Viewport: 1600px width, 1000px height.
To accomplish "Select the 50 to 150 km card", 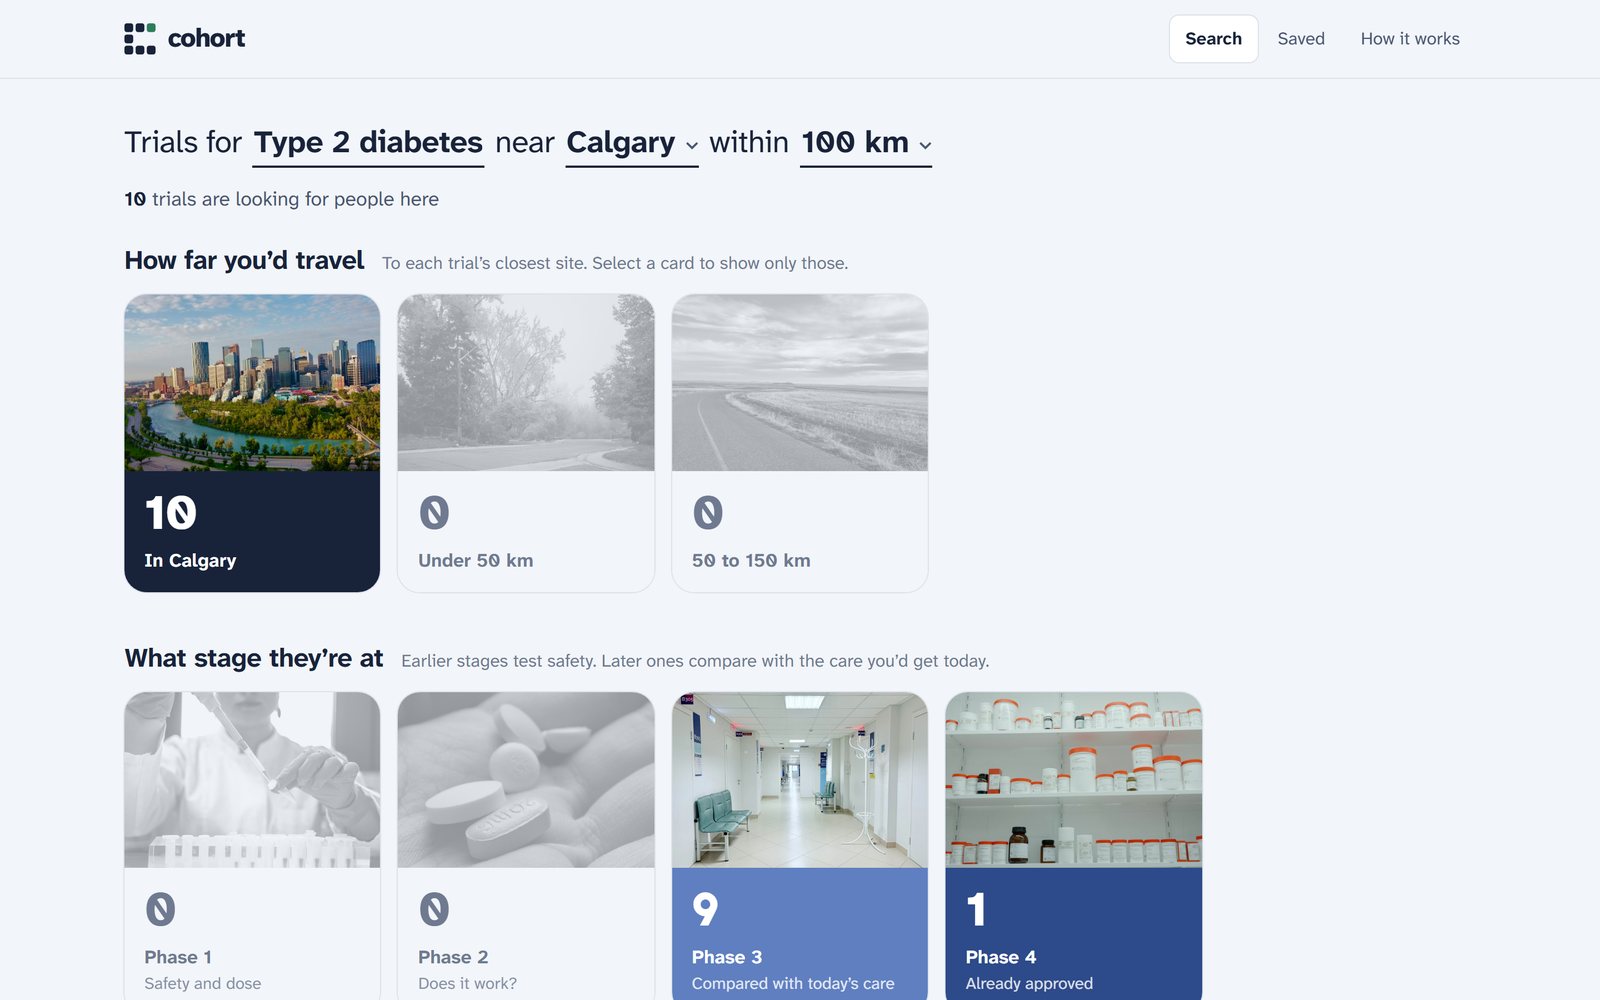I will (800, 443).
